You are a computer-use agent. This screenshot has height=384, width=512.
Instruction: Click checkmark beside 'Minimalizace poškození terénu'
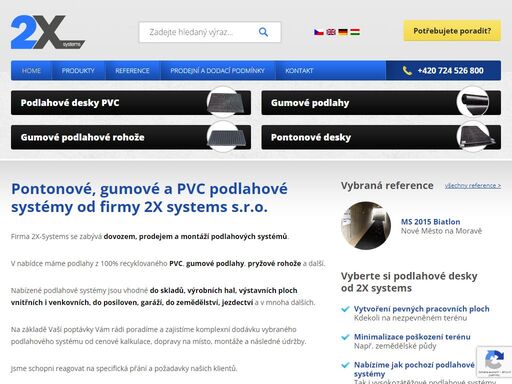(x=345, y=337)
